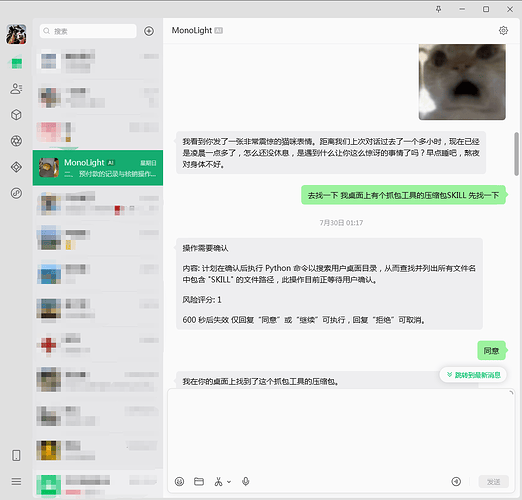Open the hamburger menu at the sidebar bottom
This screenshot has height=500, width=522.
tap(16, 481)
